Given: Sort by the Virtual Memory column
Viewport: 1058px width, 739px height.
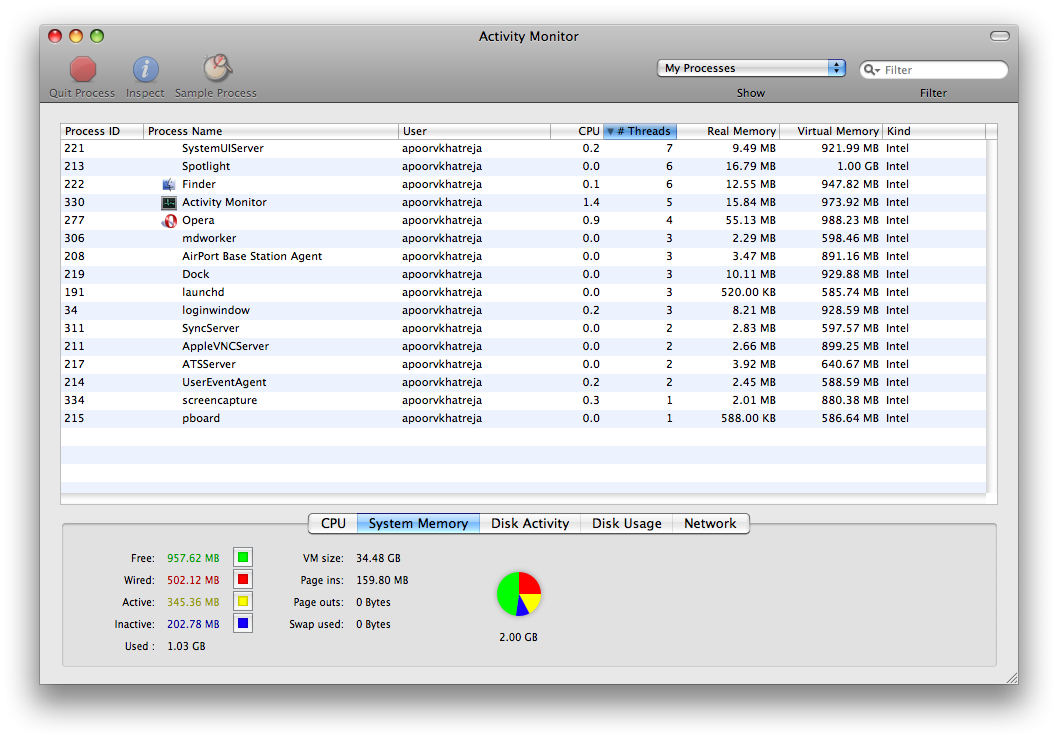Looking at the screenshot, I should (x=831, y=131).
